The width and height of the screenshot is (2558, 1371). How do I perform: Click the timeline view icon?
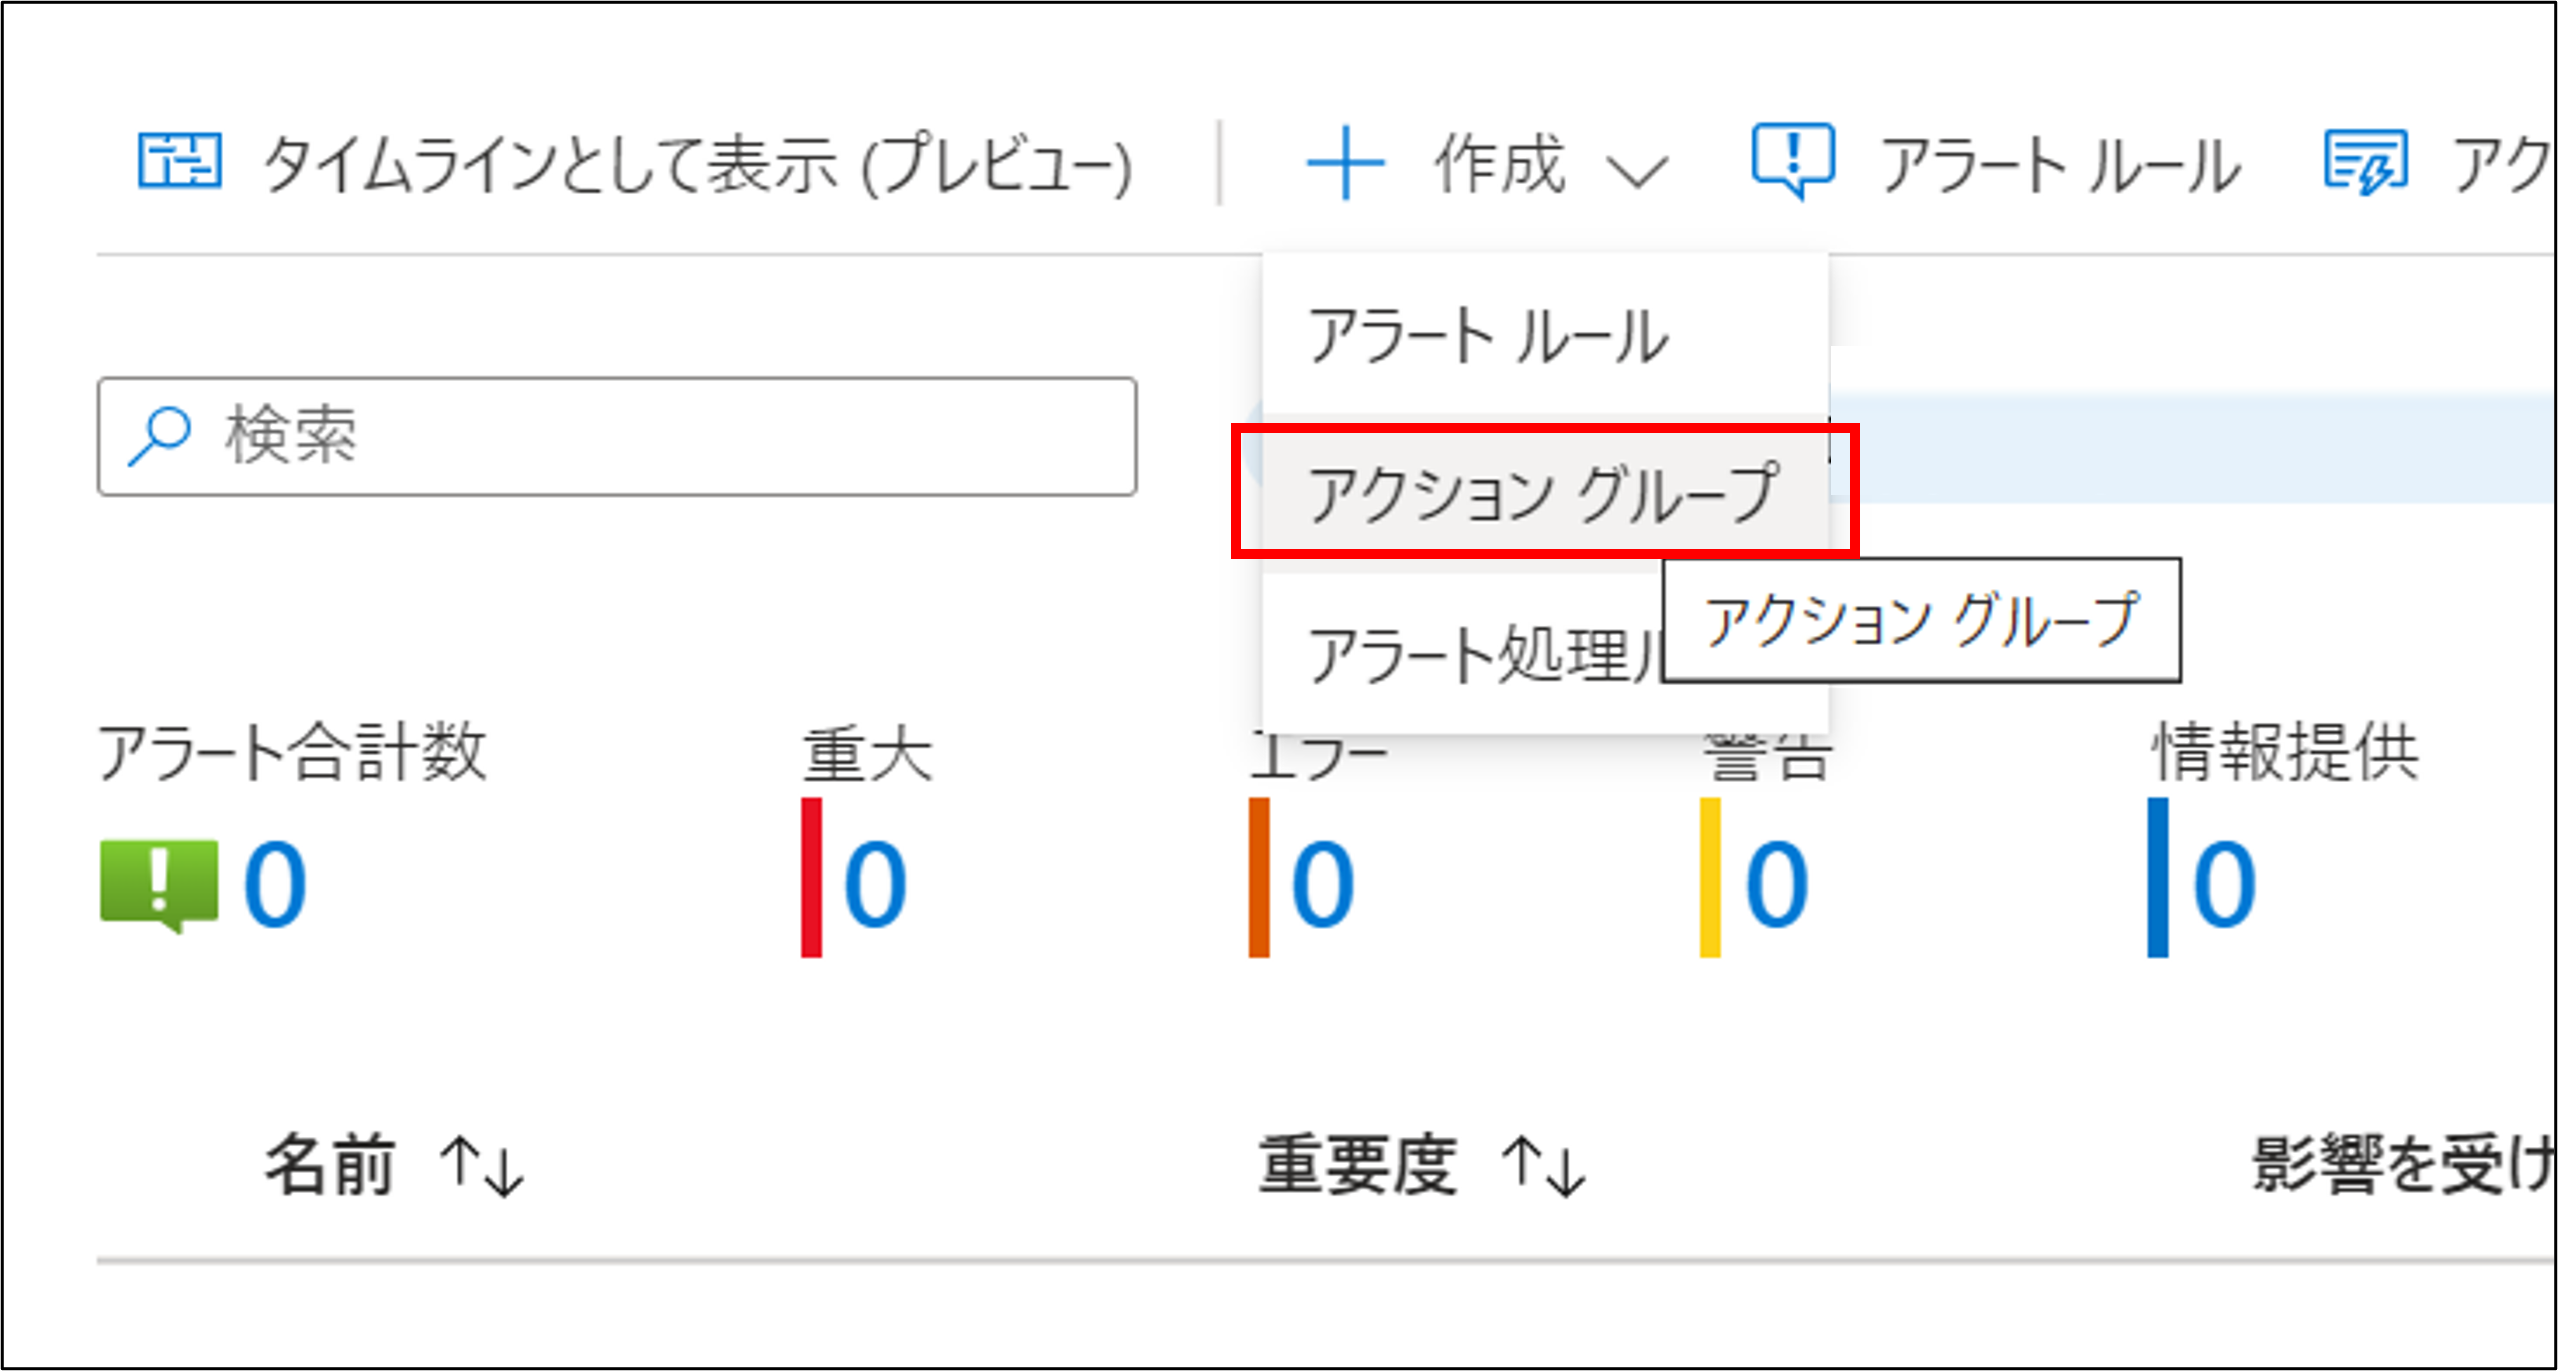179,162
